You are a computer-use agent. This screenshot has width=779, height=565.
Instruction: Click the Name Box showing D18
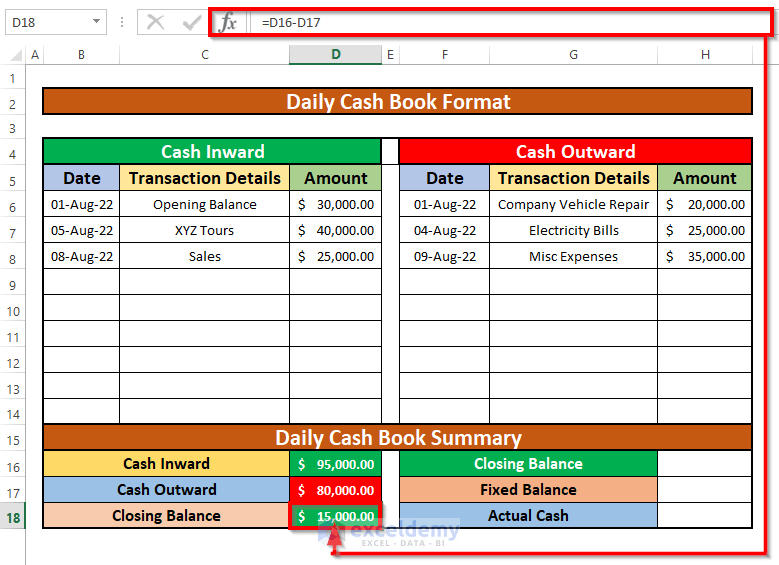(56, 22)
